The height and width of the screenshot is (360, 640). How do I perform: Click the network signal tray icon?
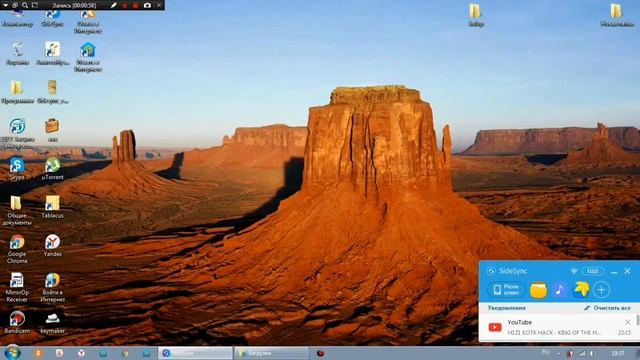coord(582,353)
